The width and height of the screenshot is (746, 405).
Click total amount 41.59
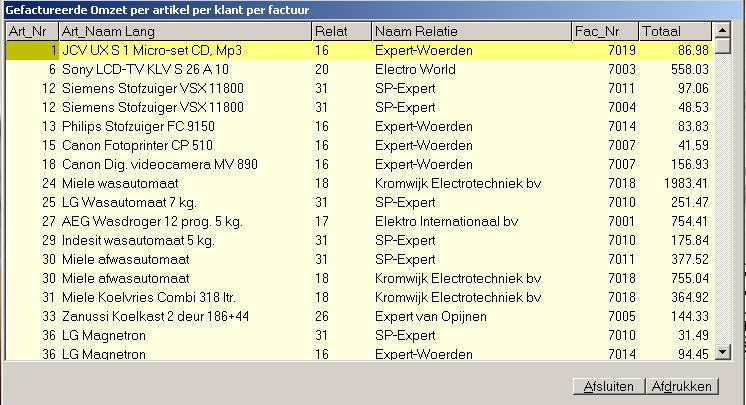[694, 146]
